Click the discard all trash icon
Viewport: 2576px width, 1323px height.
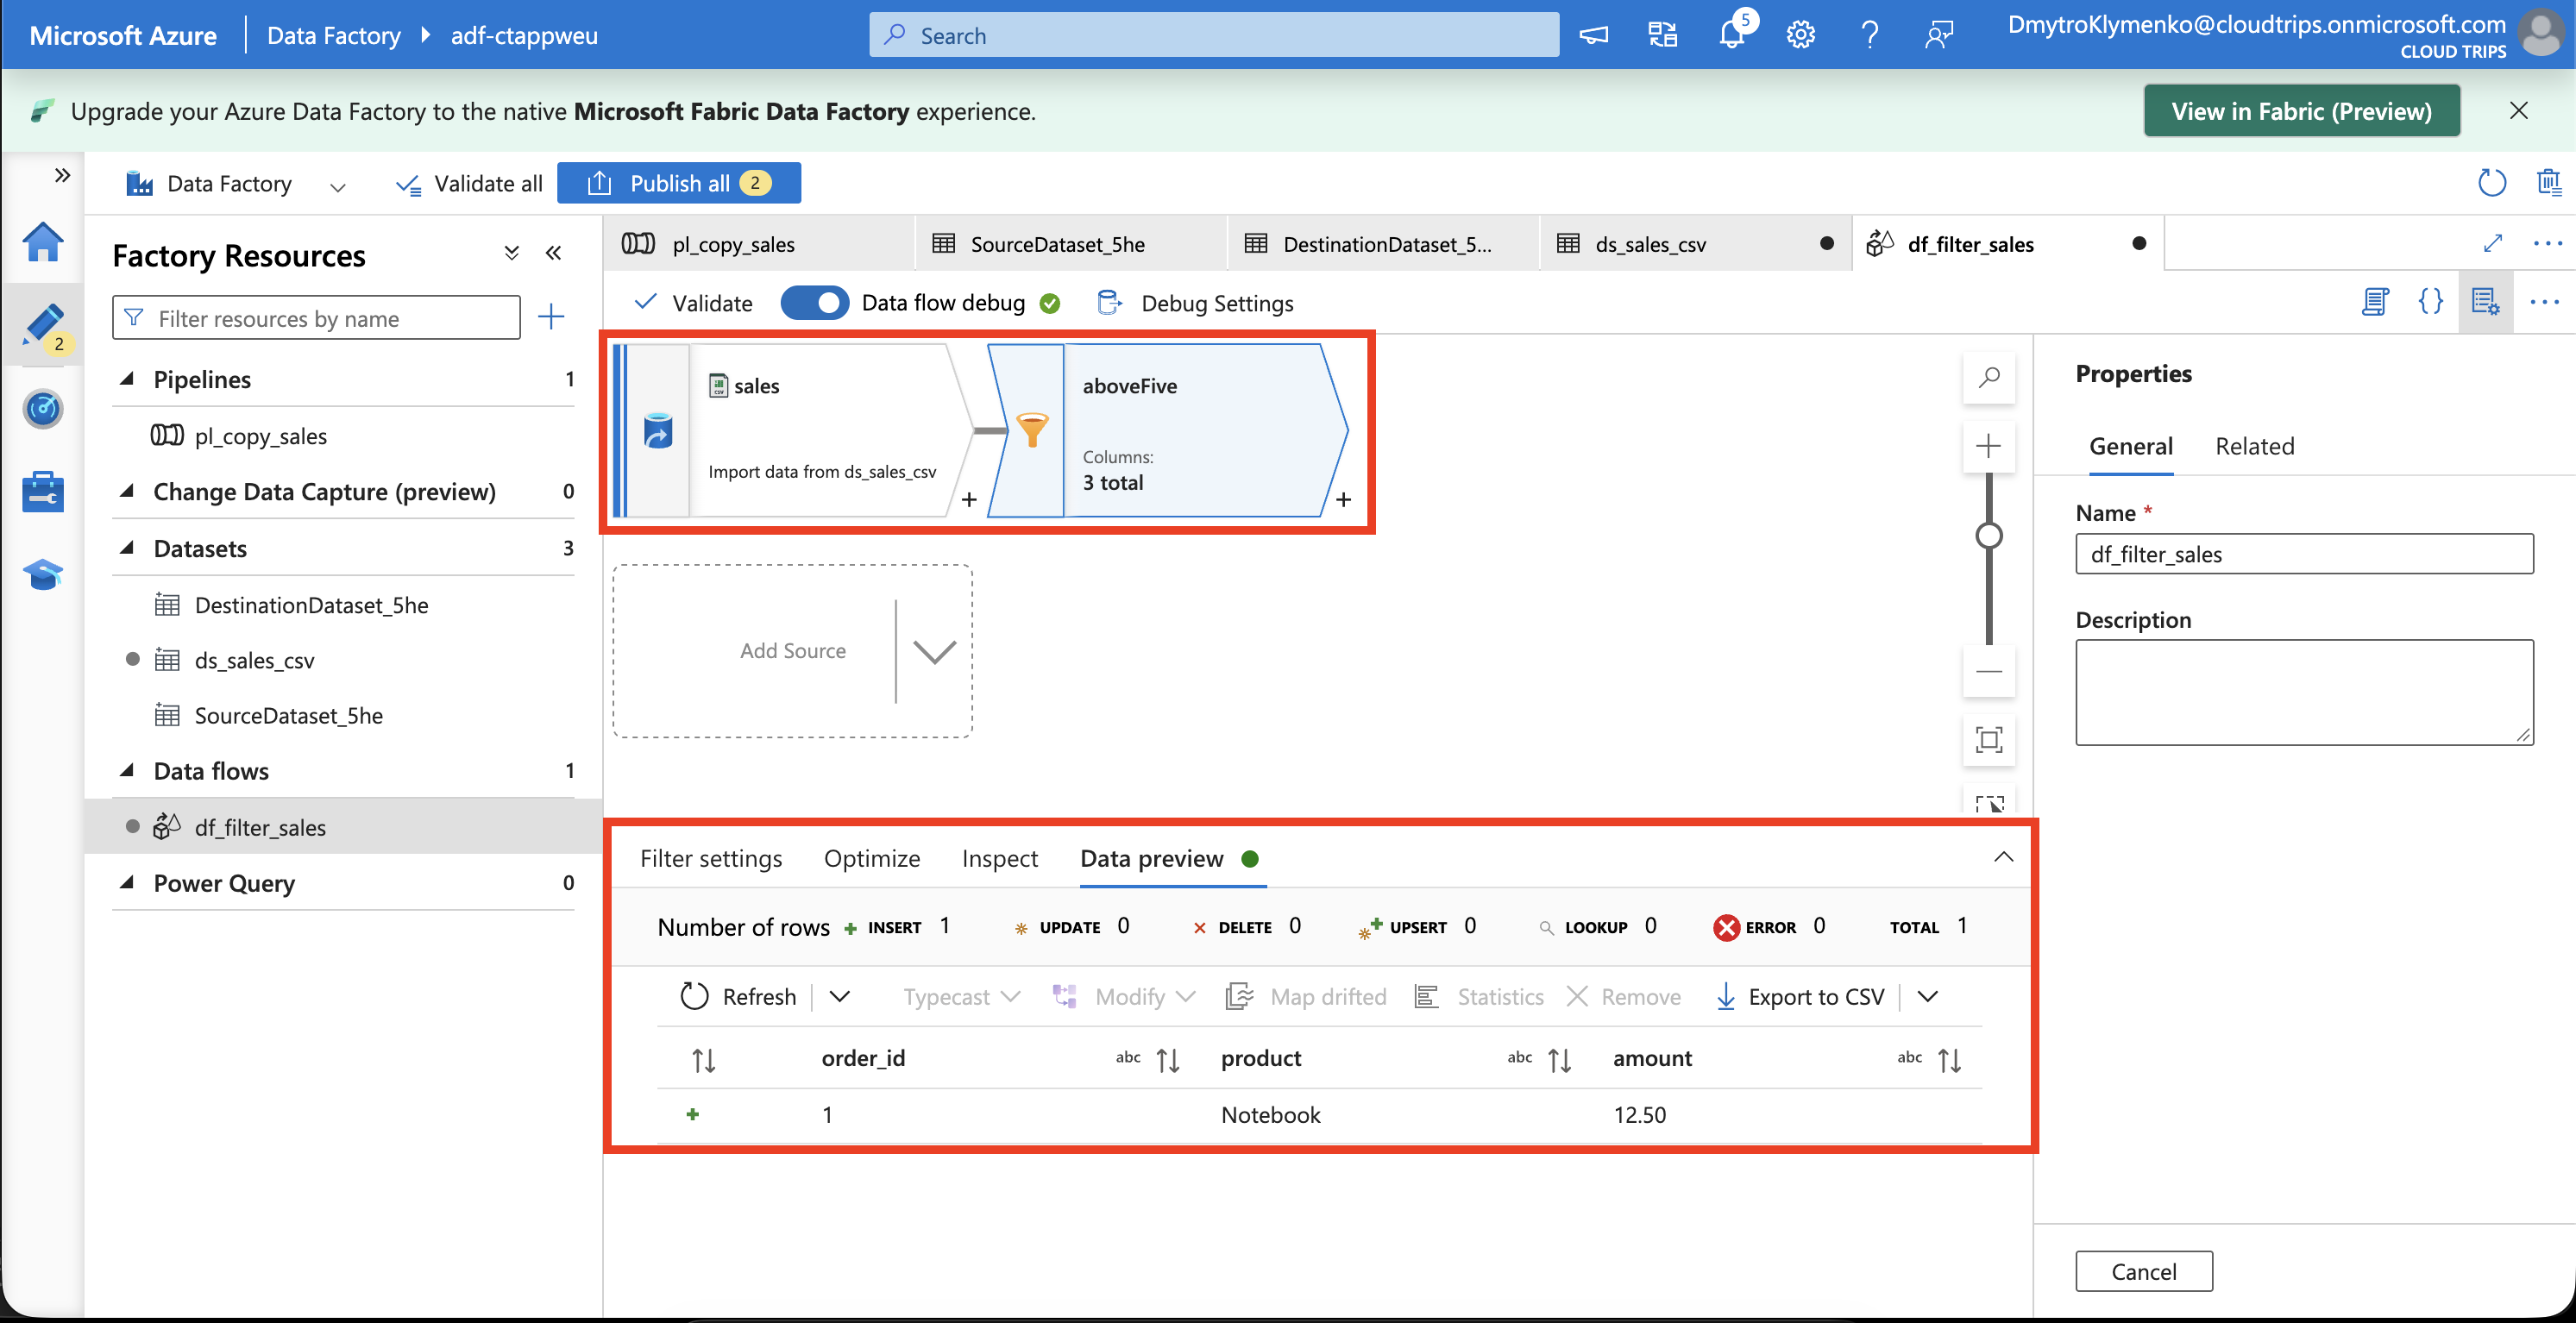point(2548,183)
